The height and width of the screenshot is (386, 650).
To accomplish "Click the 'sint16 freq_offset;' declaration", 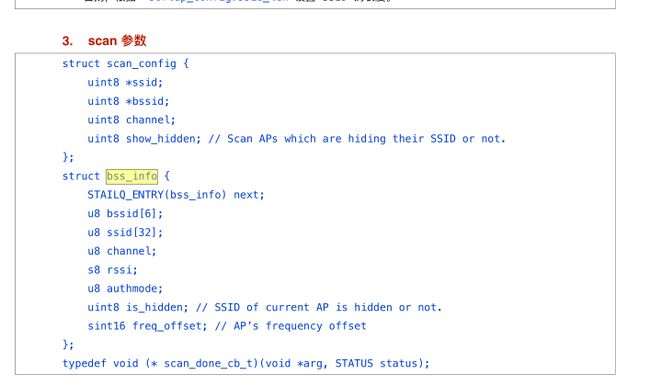I will (x=147, y=326).
